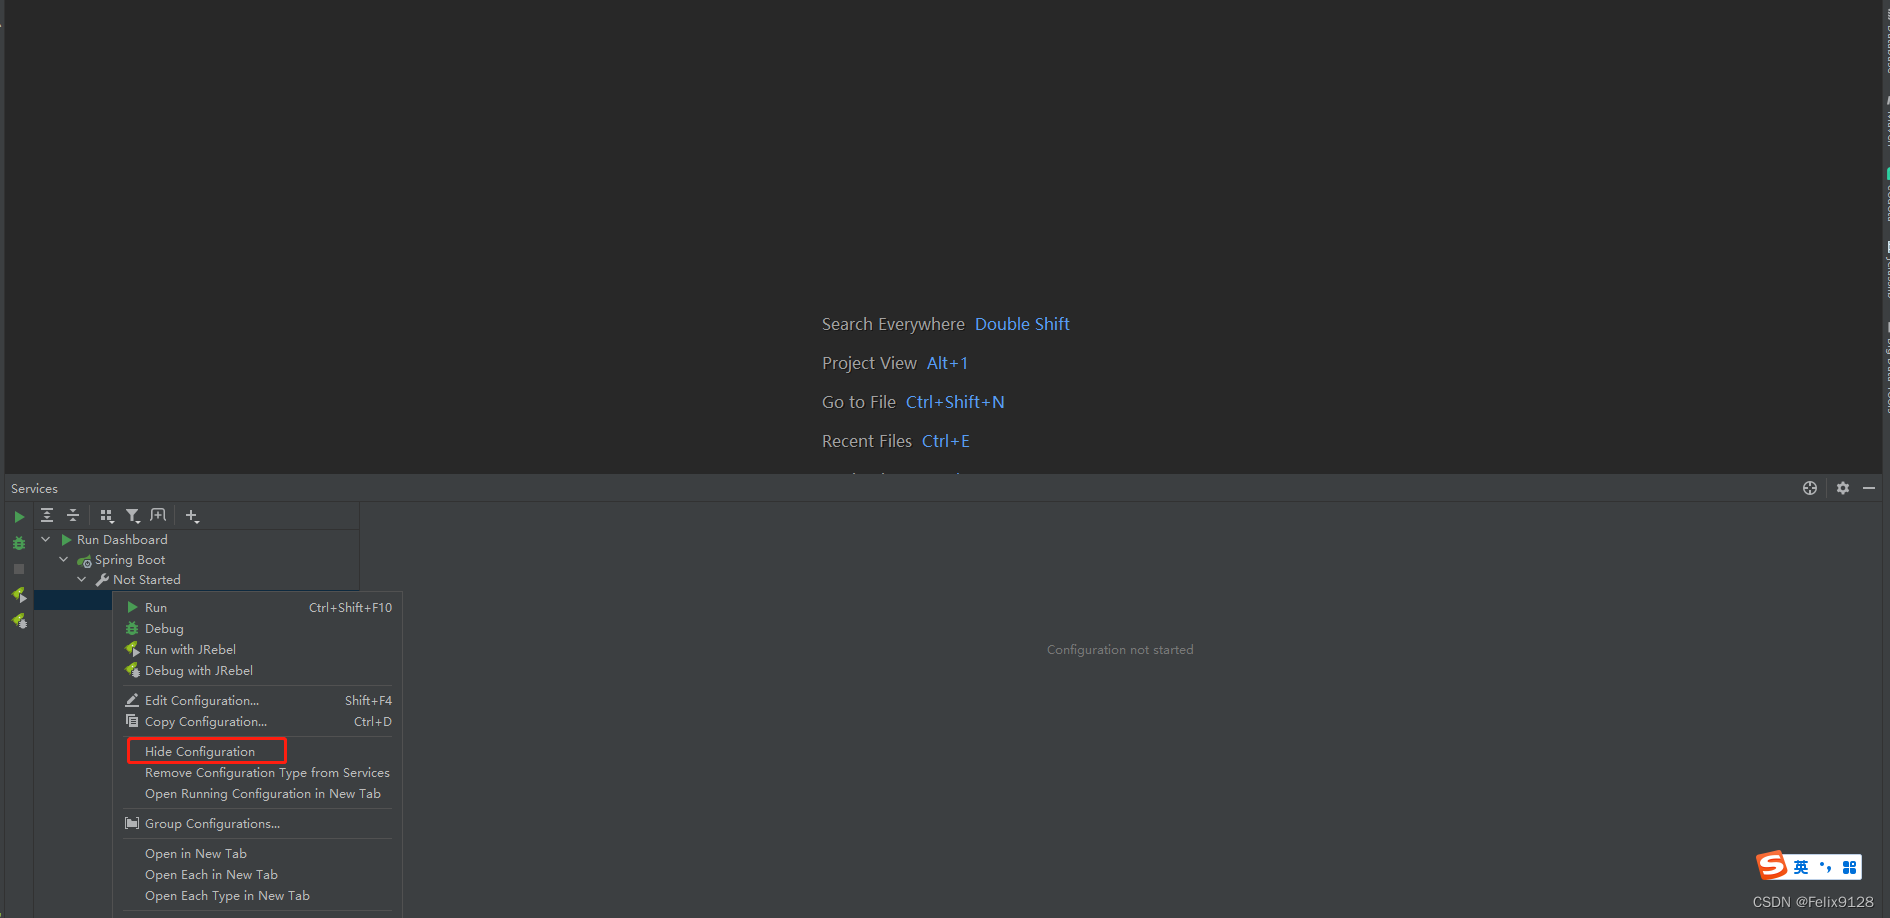Open the Filter funnel toolbar icon
The width and height of the screenshot is (1890, 918).
[133, 516]
